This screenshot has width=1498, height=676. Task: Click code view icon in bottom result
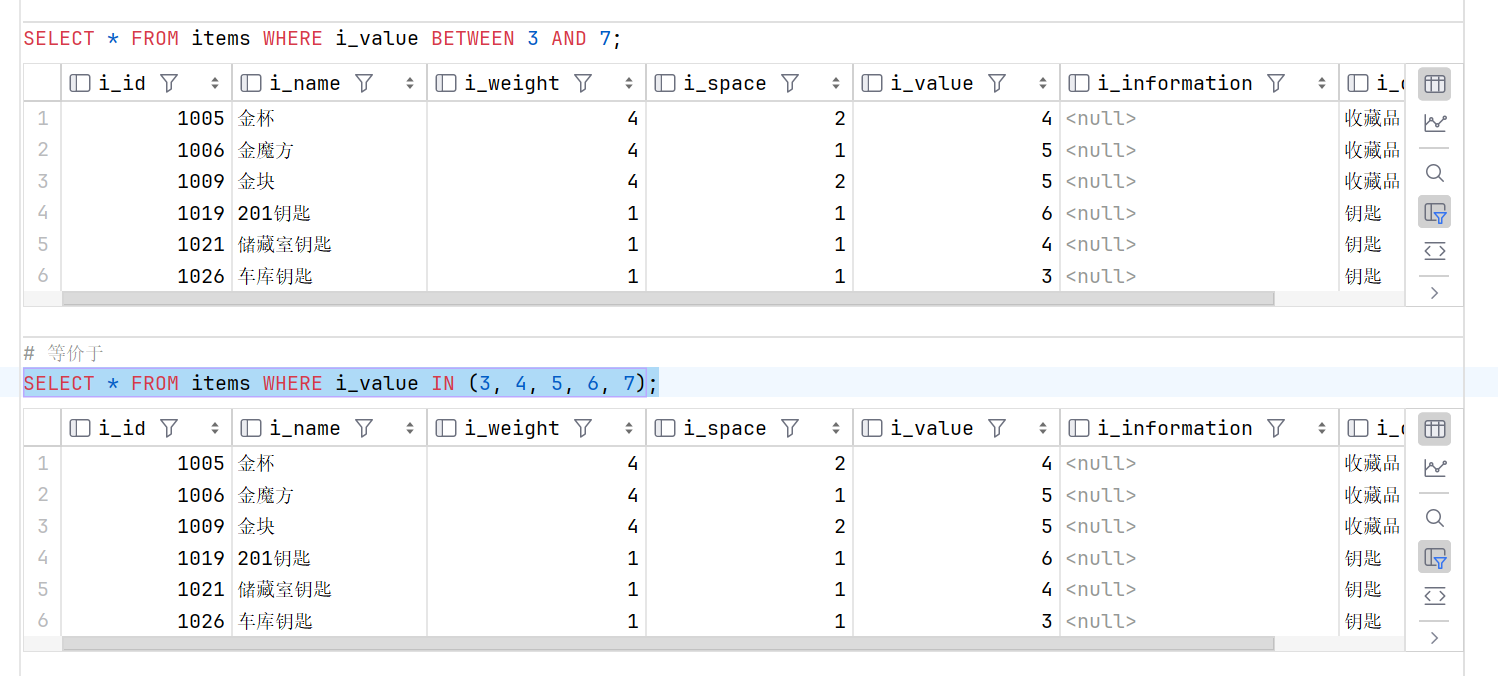[x=1434, y=596]
